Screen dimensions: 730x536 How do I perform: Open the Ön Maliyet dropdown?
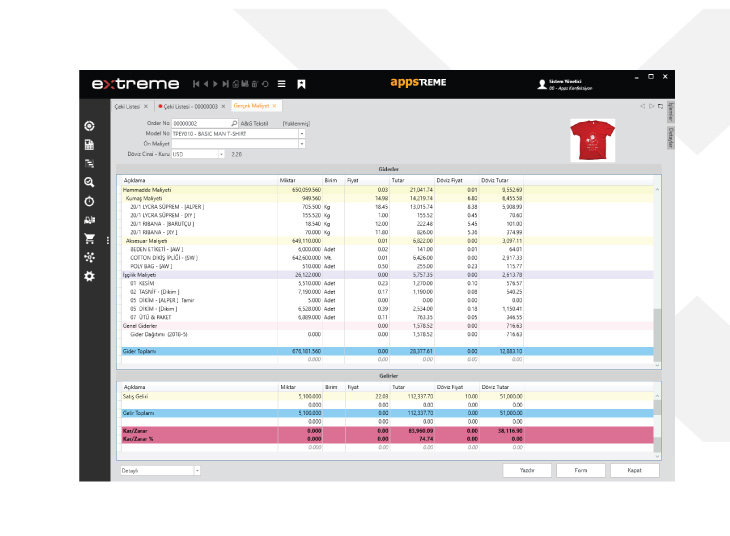point(302,144)
